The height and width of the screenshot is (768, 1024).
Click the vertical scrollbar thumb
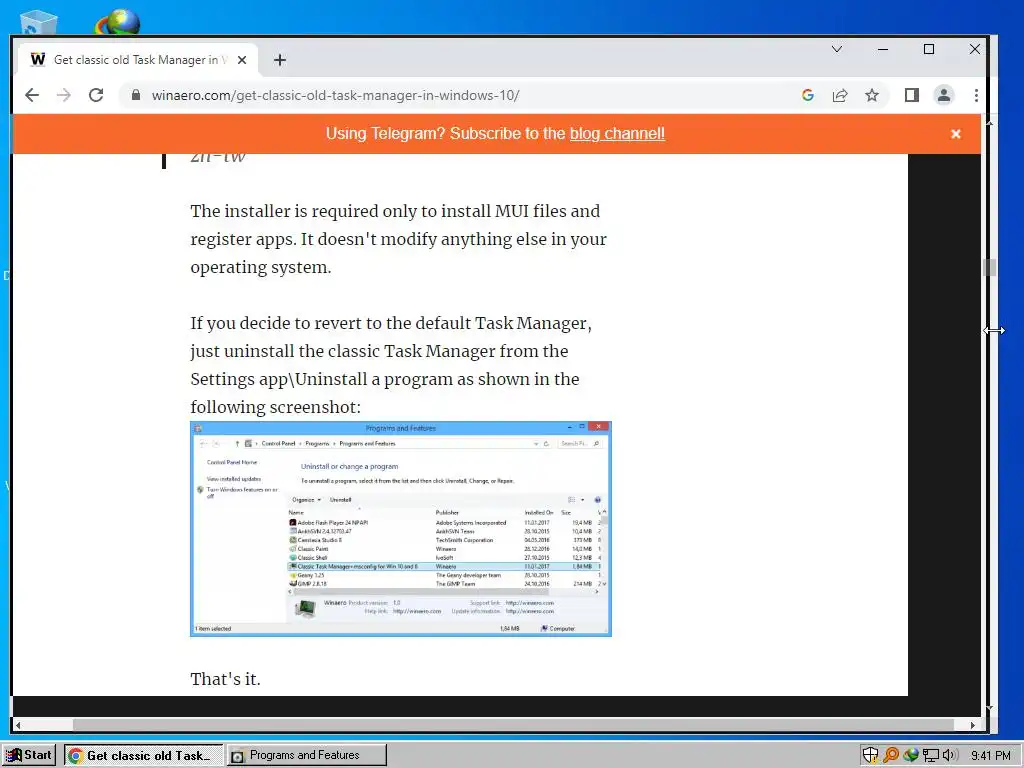(x=989, y=267)
